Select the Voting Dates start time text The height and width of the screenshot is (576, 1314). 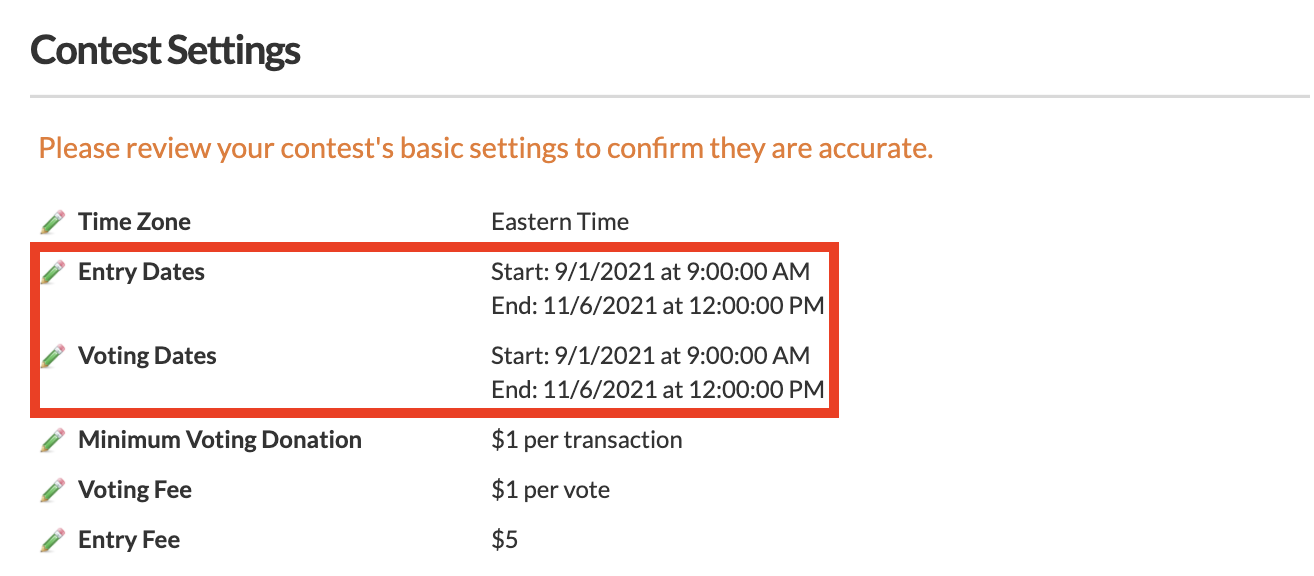(650, 356)
